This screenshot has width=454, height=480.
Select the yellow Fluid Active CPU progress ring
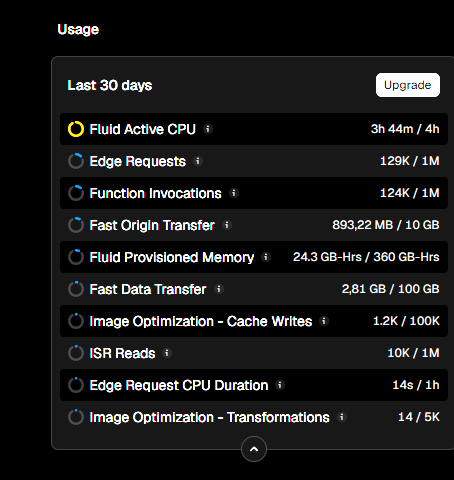(x=76, y=129)
